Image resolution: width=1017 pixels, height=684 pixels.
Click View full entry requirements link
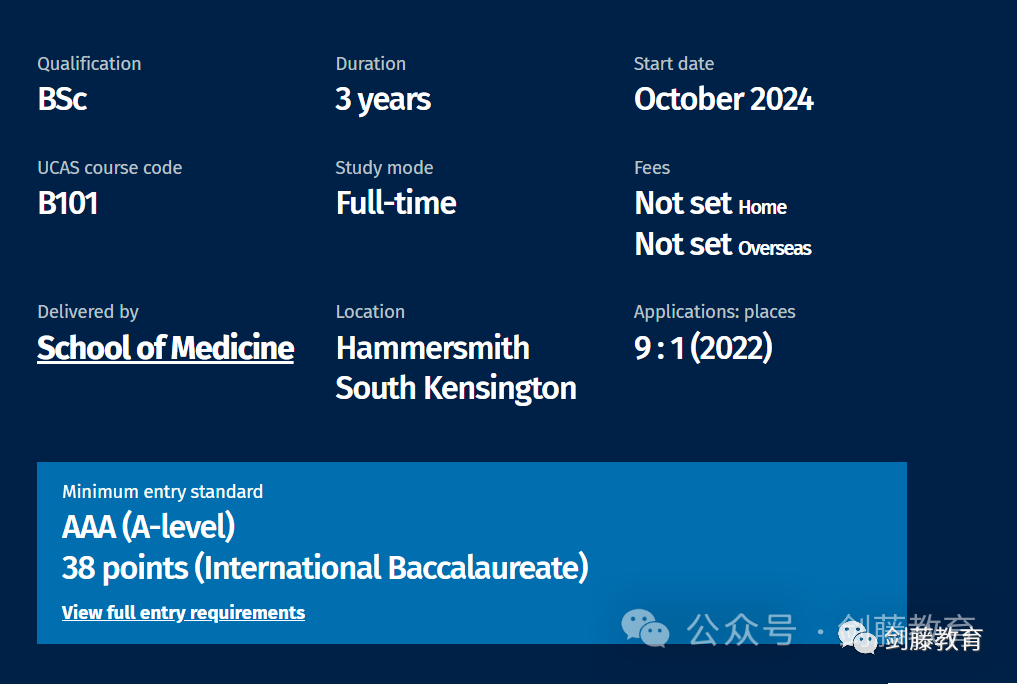[184, 613]
